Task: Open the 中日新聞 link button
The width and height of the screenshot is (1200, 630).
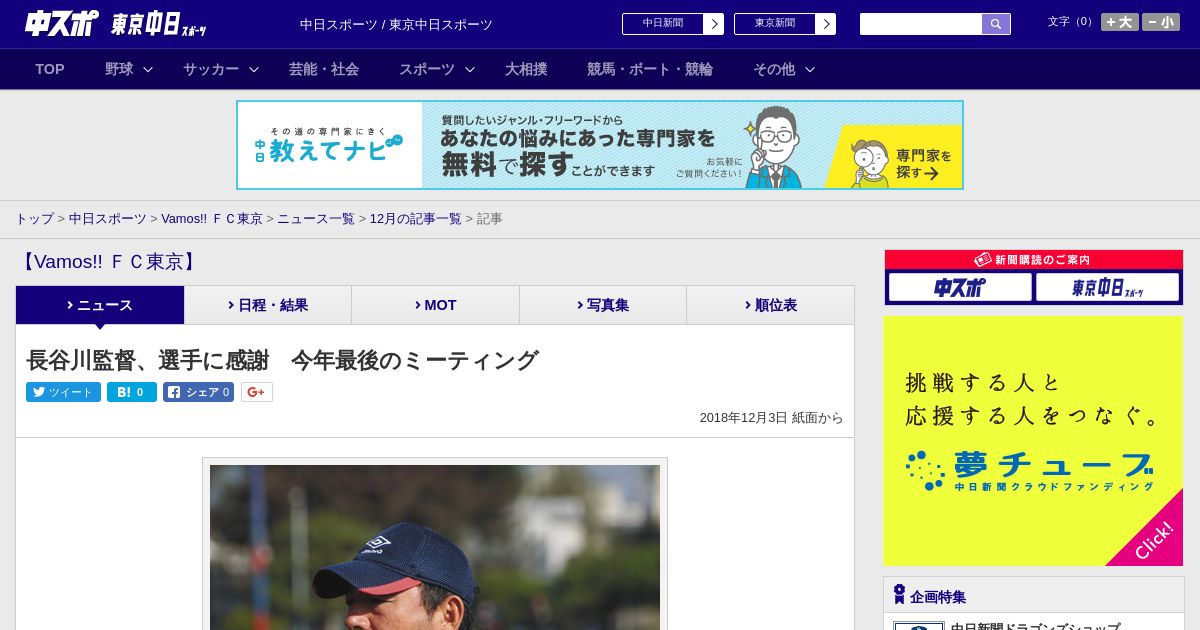Action: coord(663,24)
